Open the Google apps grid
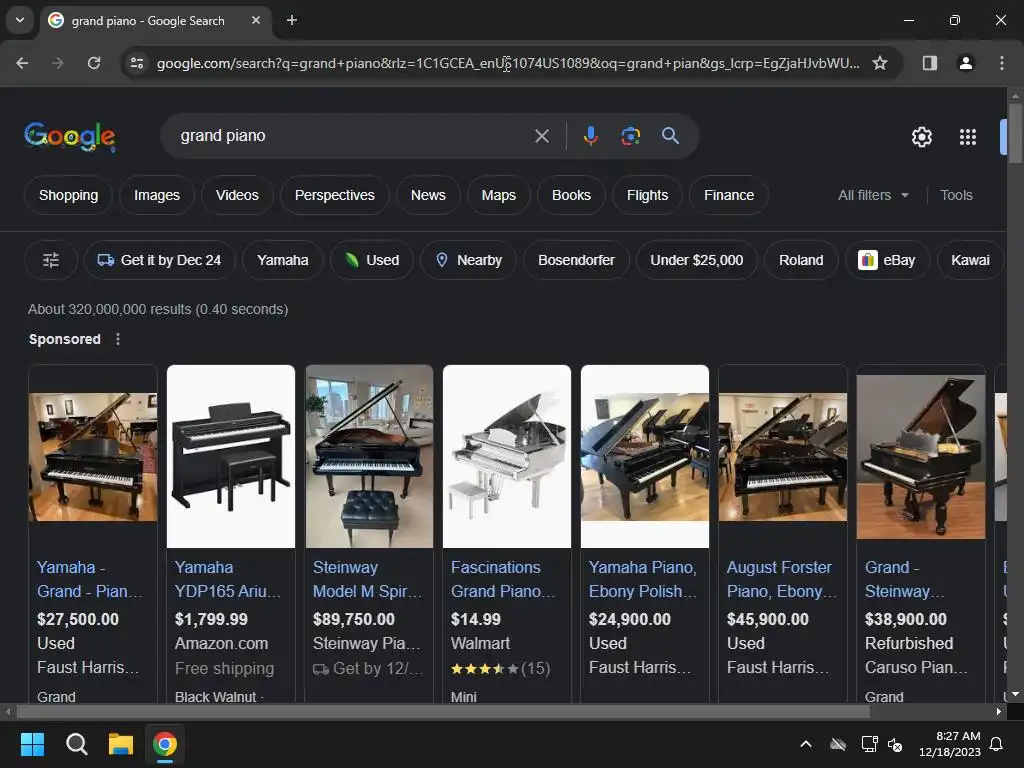 968,136
